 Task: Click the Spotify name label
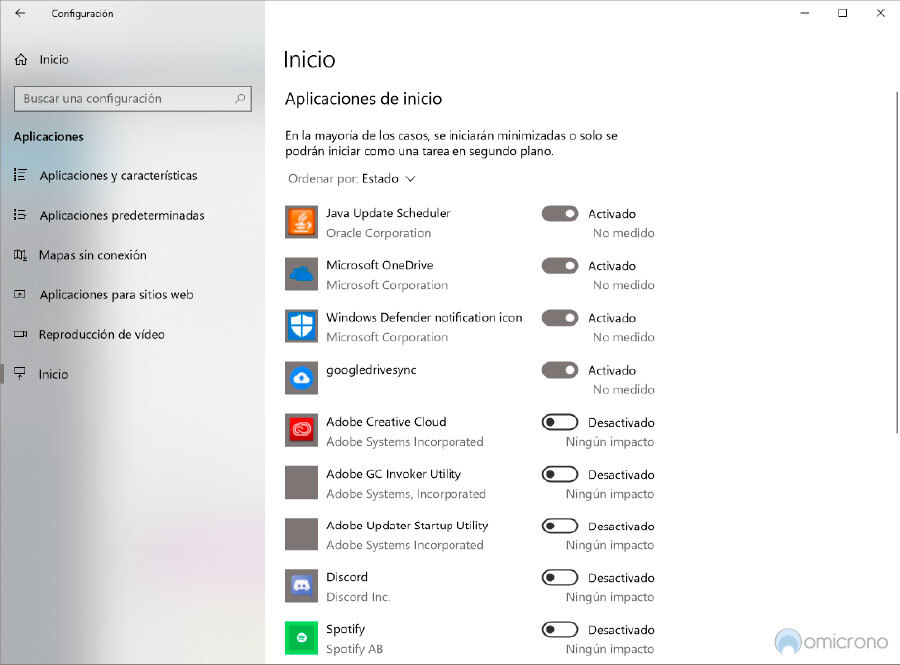pyautogui.click(x=345, y=629)
